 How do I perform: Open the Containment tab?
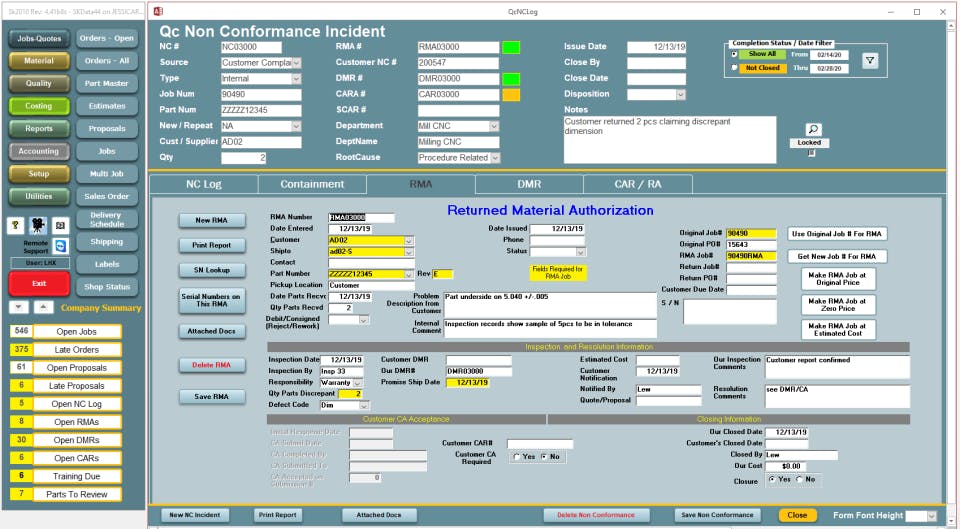click(312, 184)
